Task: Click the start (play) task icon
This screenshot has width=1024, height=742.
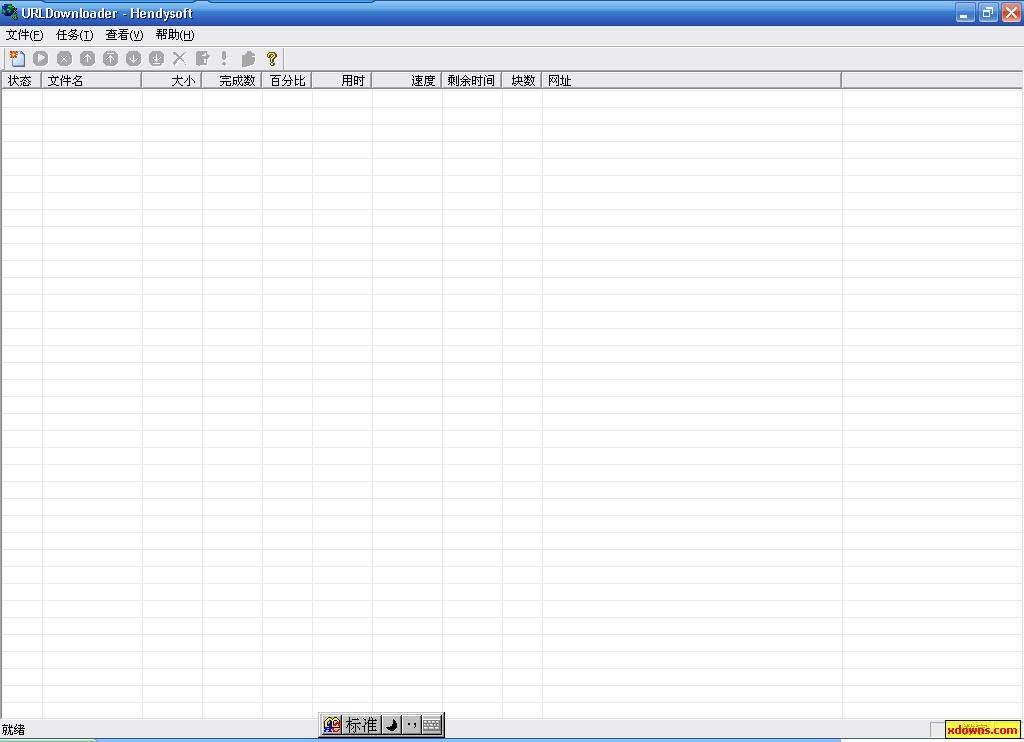Action: pos(40,59)
